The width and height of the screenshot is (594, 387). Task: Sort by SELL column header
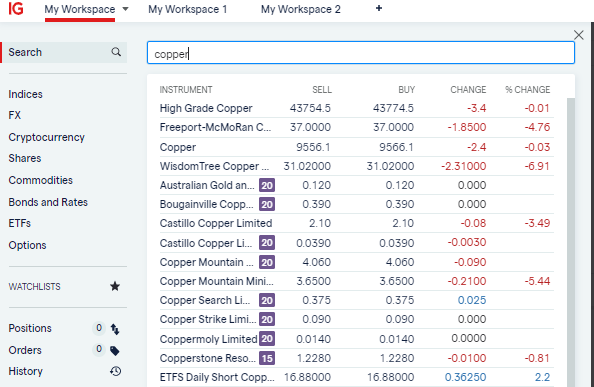322,90
